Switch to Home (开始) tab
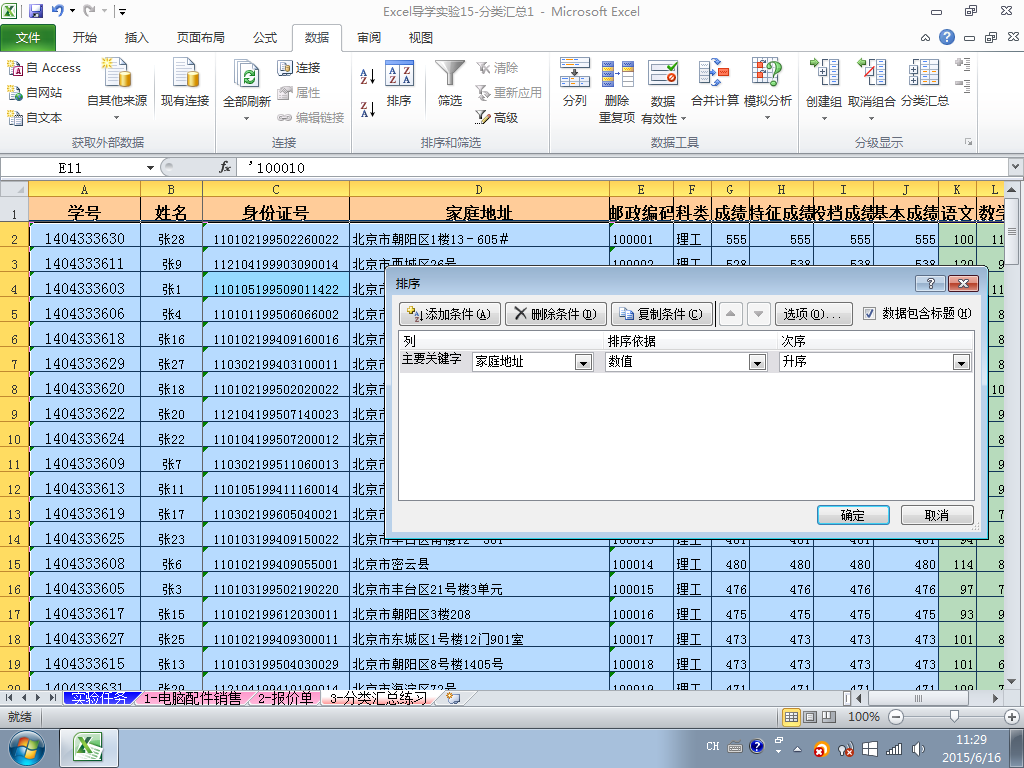 point(85,38)
